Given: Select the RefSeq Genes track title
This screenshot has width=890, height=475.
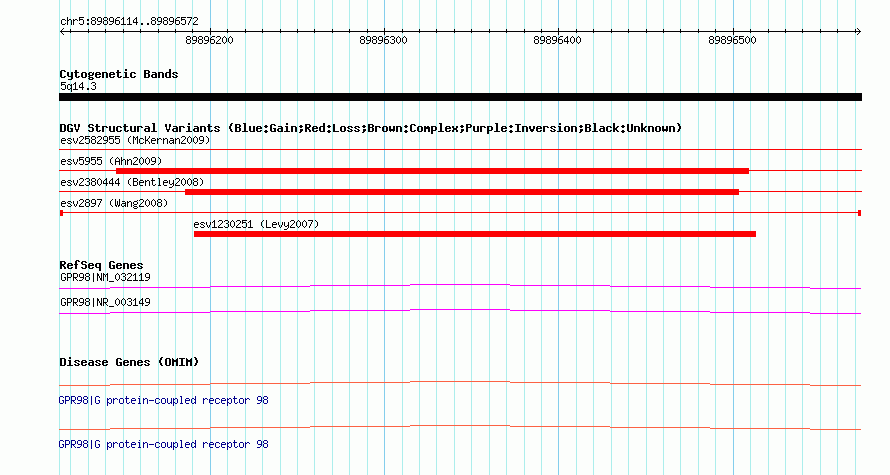Looking at the screenshot, I should [102, 265].
